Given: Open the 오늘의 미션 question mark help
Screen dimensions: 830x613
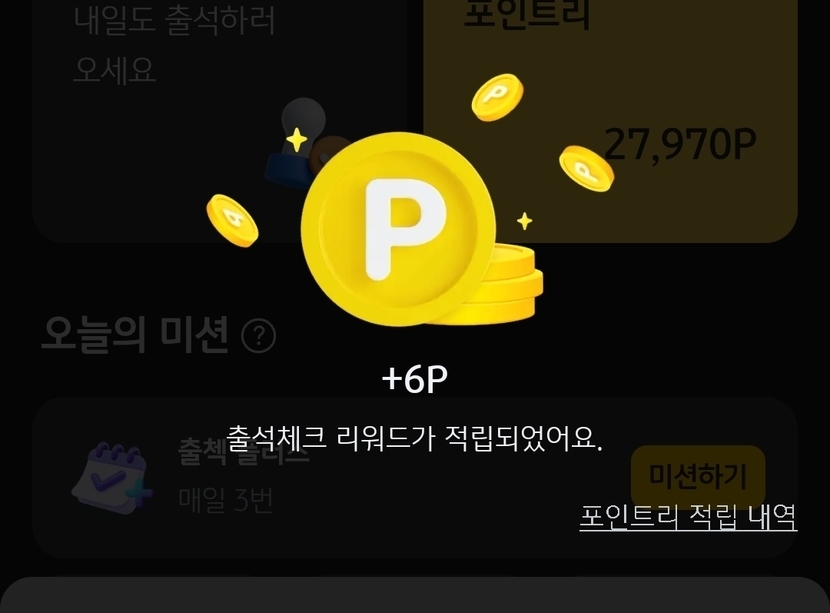Looking at the screenshot, I should point(258,336).
